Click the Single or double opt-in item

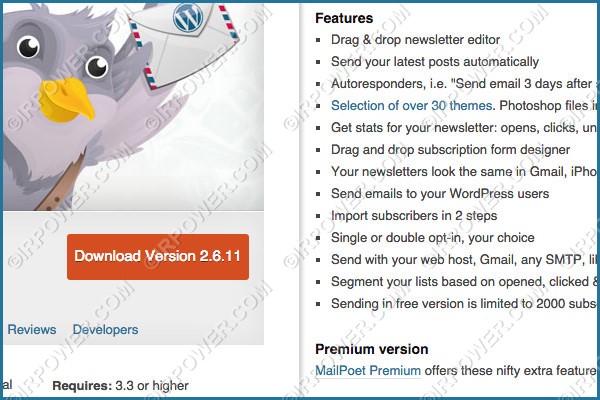click(x=433, y=238)
